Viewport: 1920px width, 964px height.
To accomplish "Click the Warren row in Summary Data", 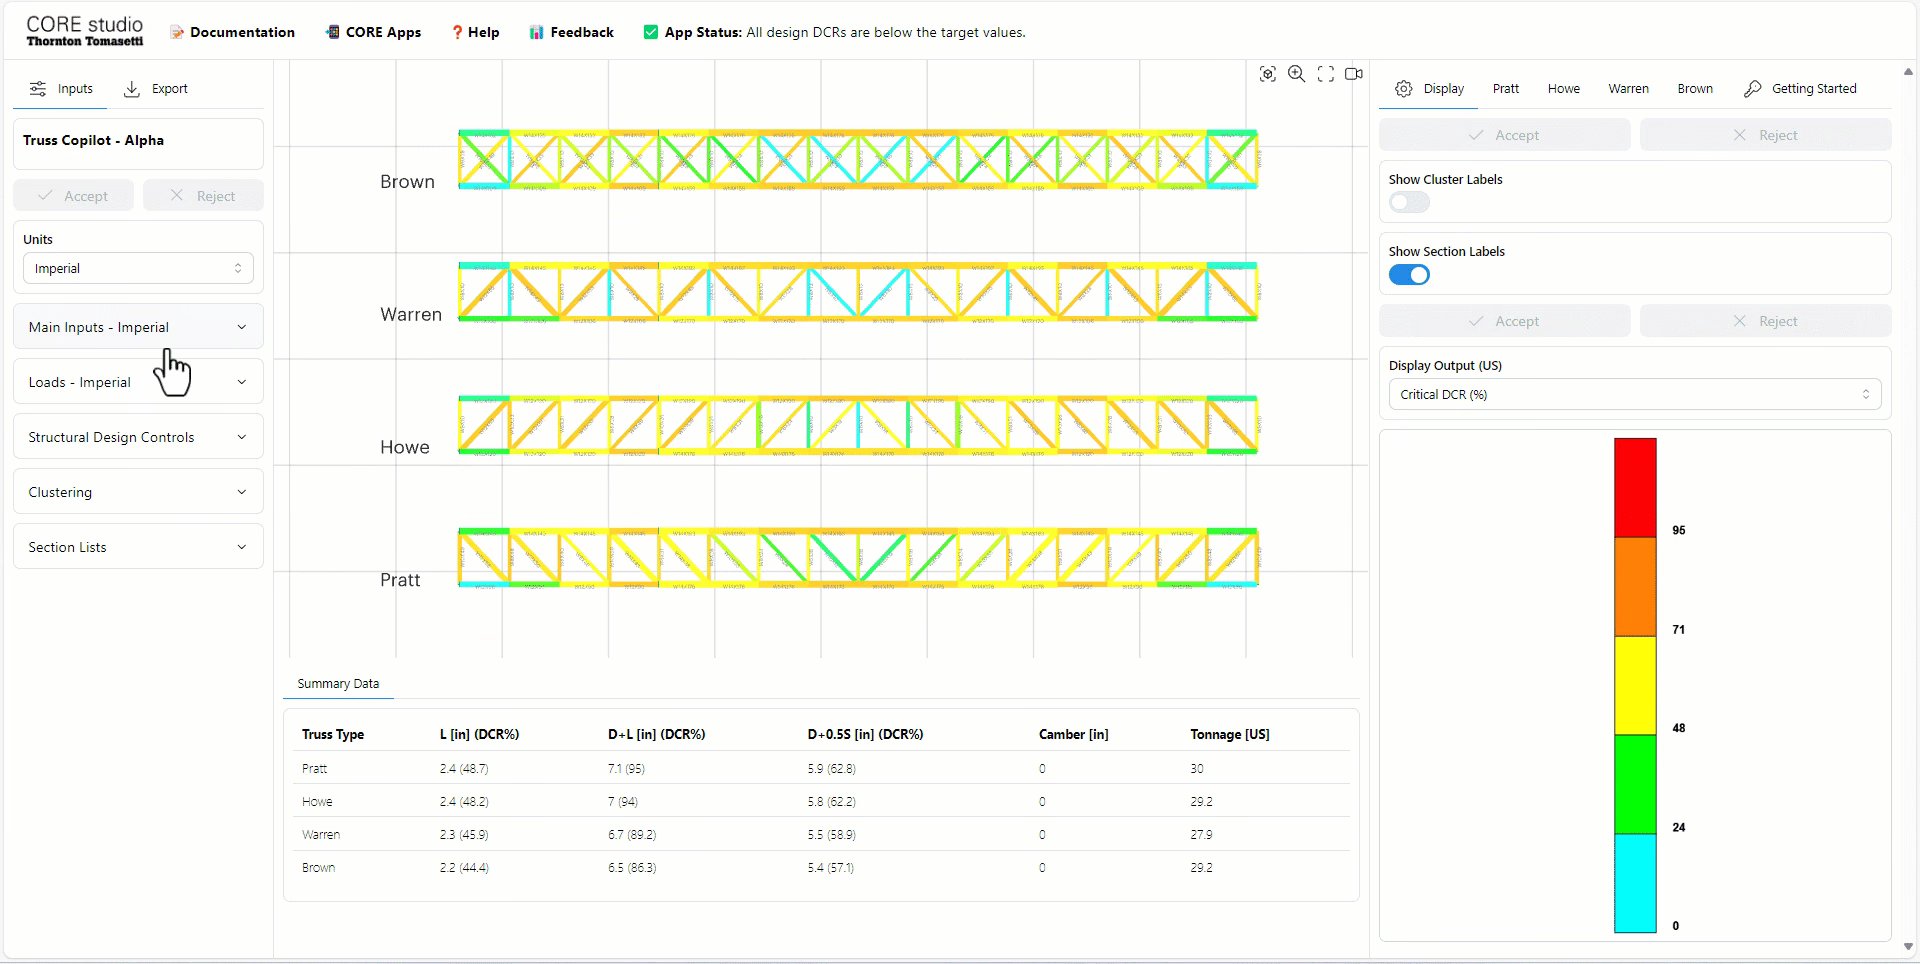I will 821,834.
